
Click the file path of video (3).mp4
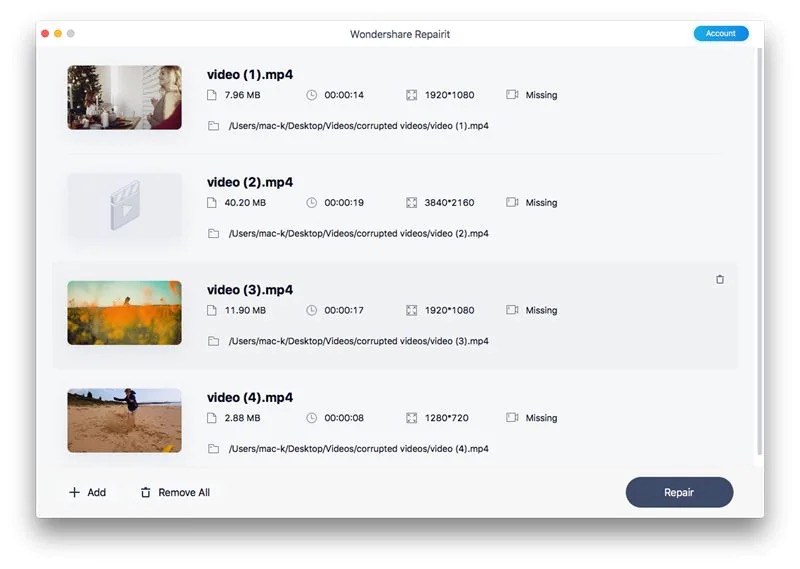[359, 341]
